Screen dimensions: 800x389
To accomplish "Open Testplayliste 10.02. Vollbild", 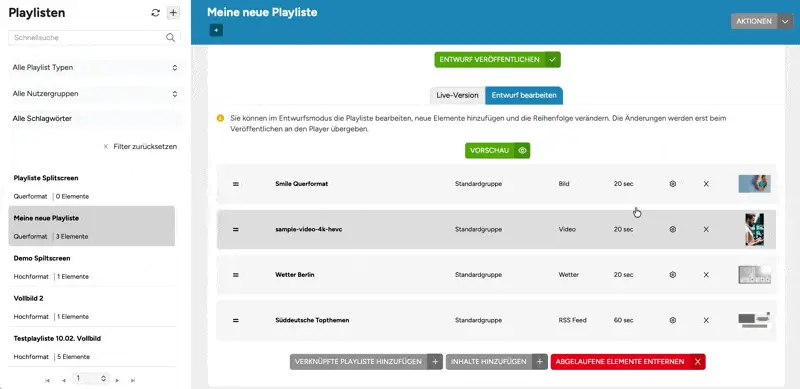I will pos(92,347).
